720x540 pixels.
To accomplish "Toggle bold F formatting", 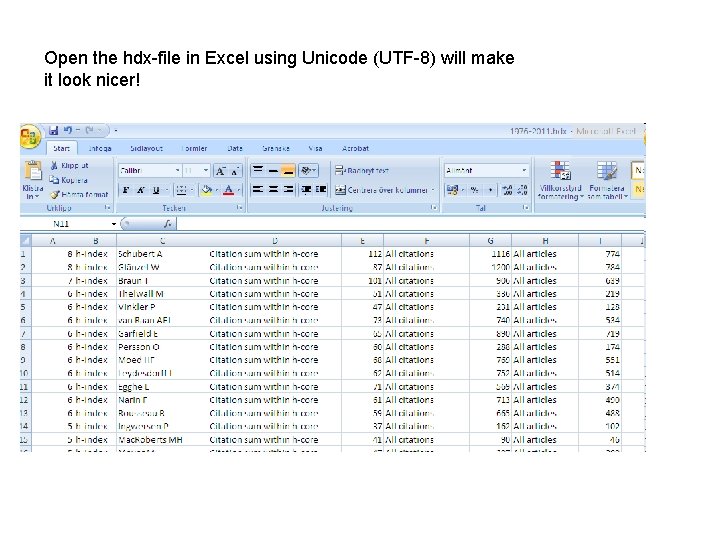I will point(126,190).
